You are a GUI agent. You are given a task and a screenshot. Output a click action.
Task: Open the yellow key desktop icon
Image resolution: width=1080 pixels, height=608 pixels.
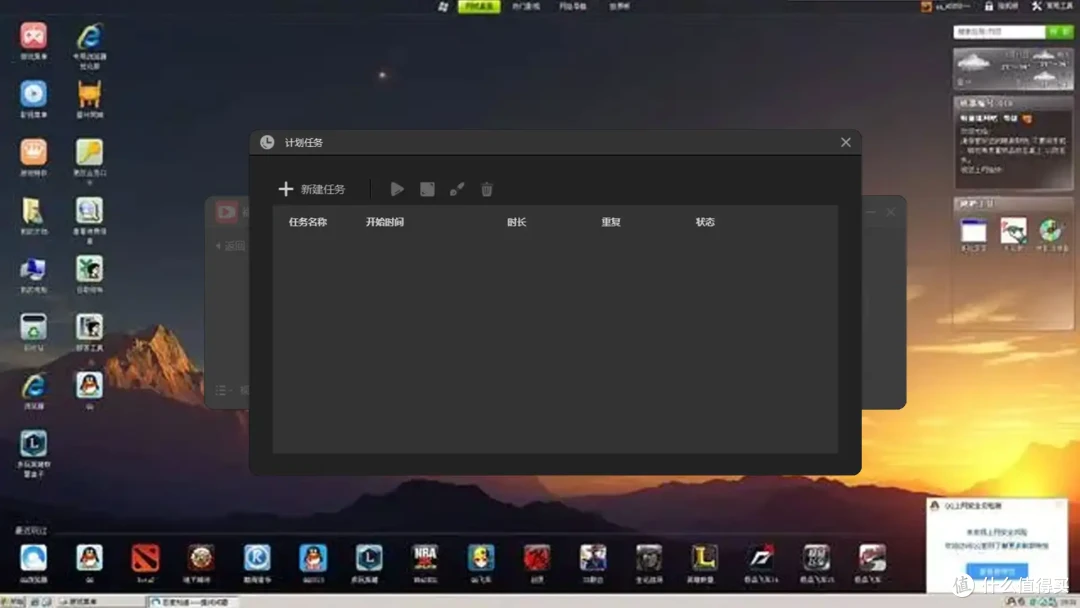pyautogui.click(x=90, y=153)
